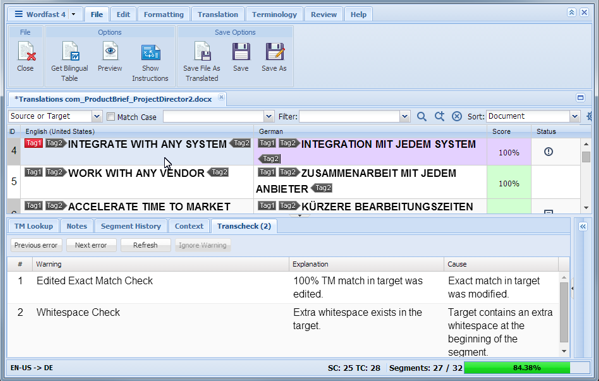Maximize the document editor pane
This screenshot has width=599, height=381.
pos(580,97)
